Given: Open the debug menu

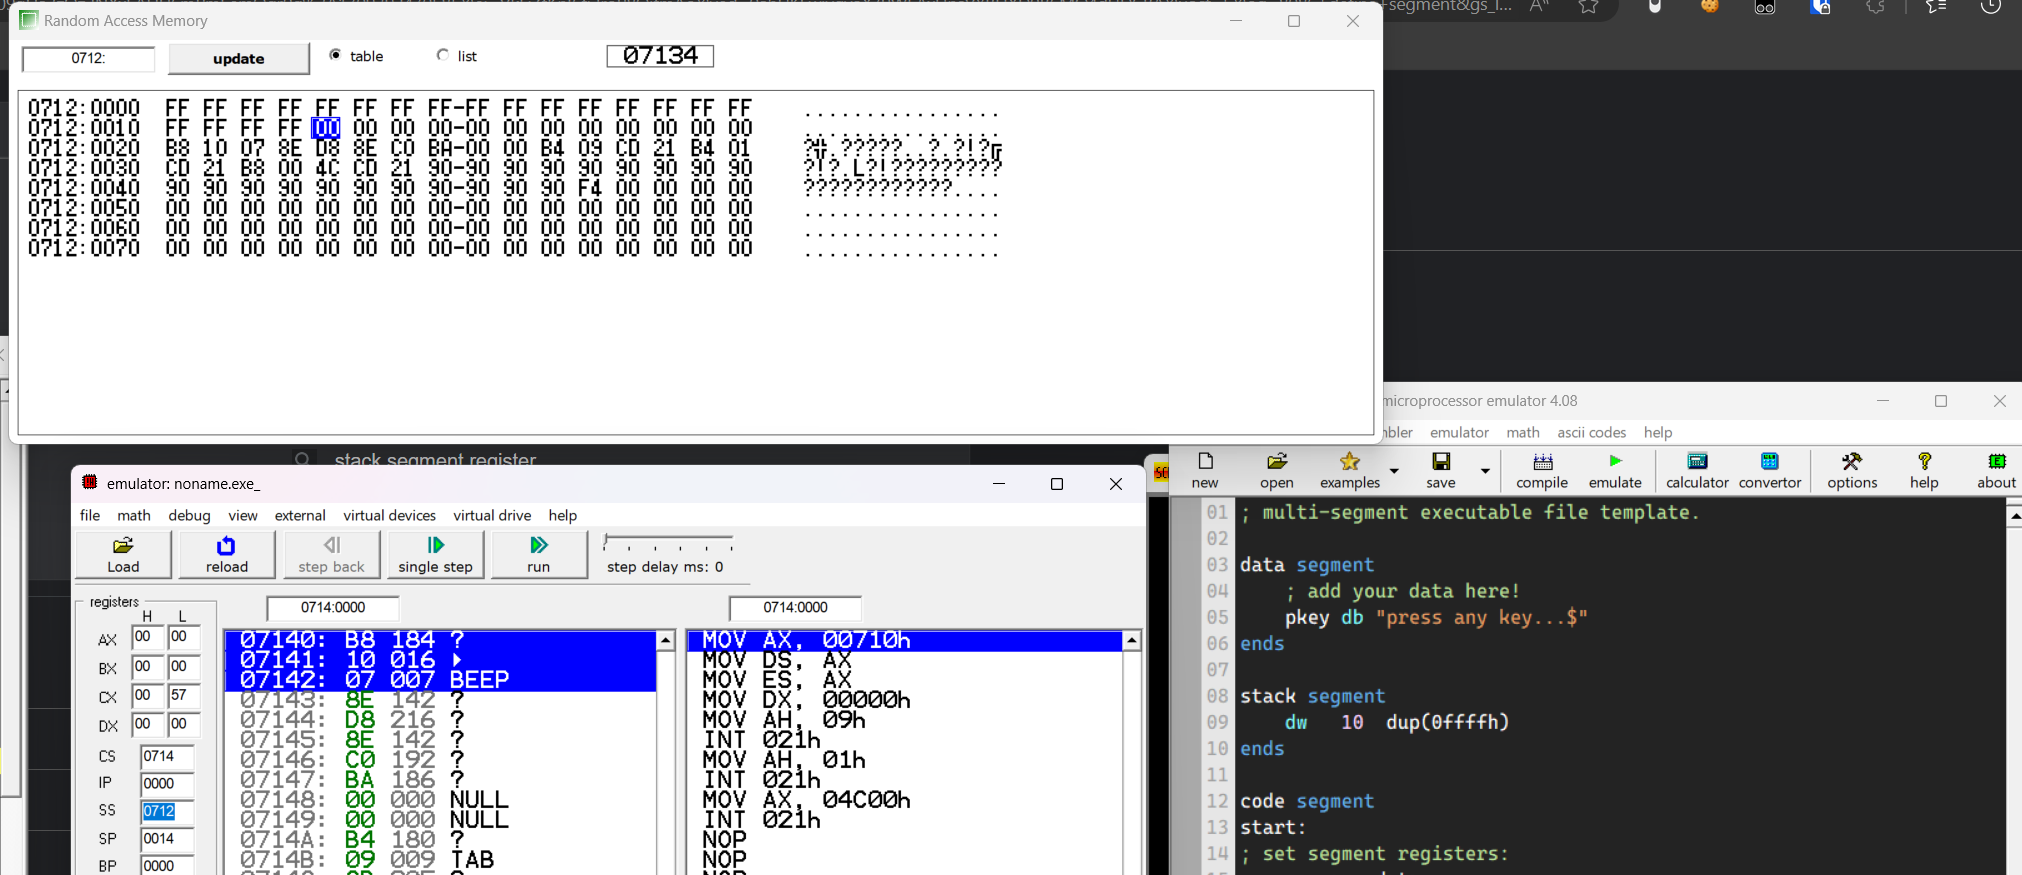Looking at the screenshot, I should point(189,515).
